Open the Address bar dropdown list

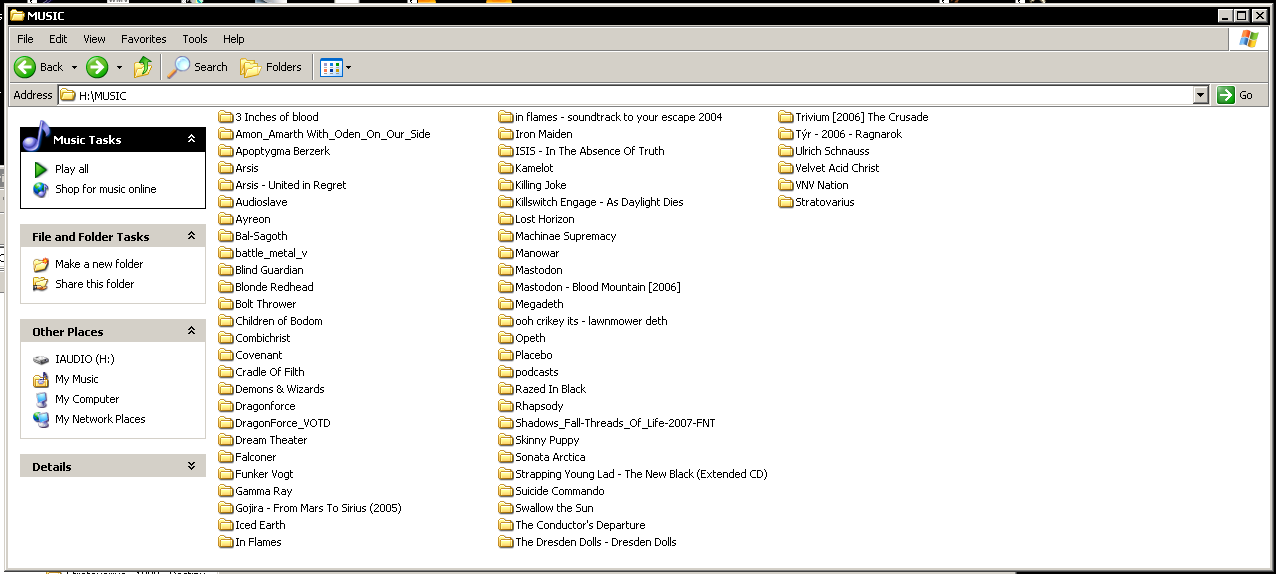tap(1201, 95)
